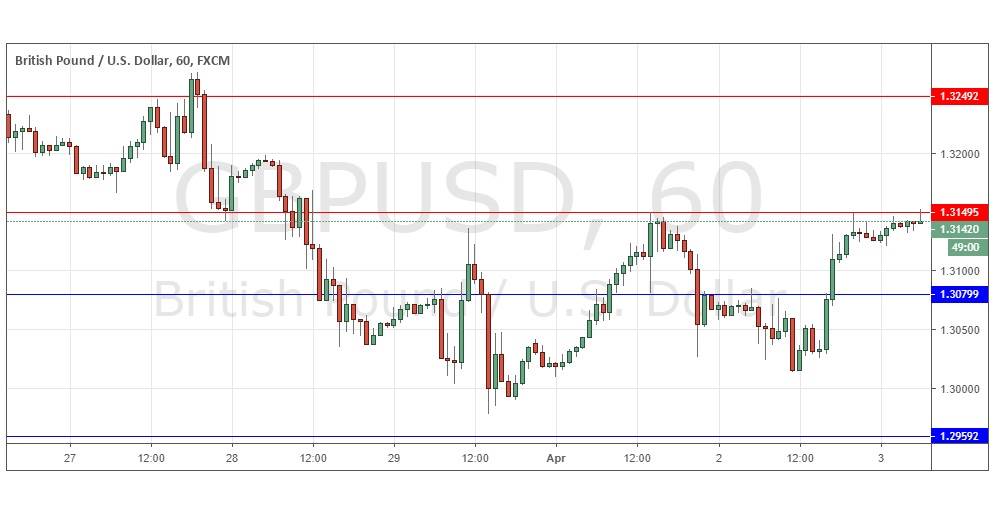Click the 1.30500 price axis label
Viewport: 995px width, 507px height.
[x=958, y=330]
